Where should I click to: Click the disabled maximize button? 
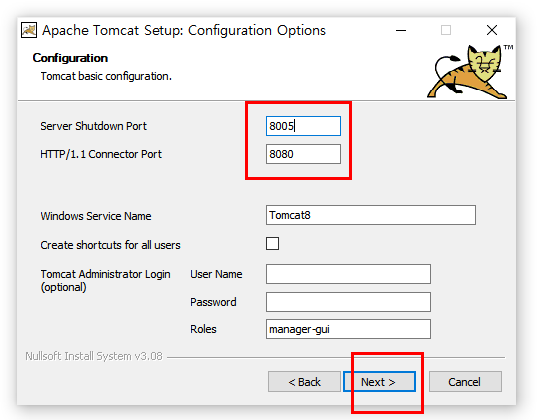446,30
